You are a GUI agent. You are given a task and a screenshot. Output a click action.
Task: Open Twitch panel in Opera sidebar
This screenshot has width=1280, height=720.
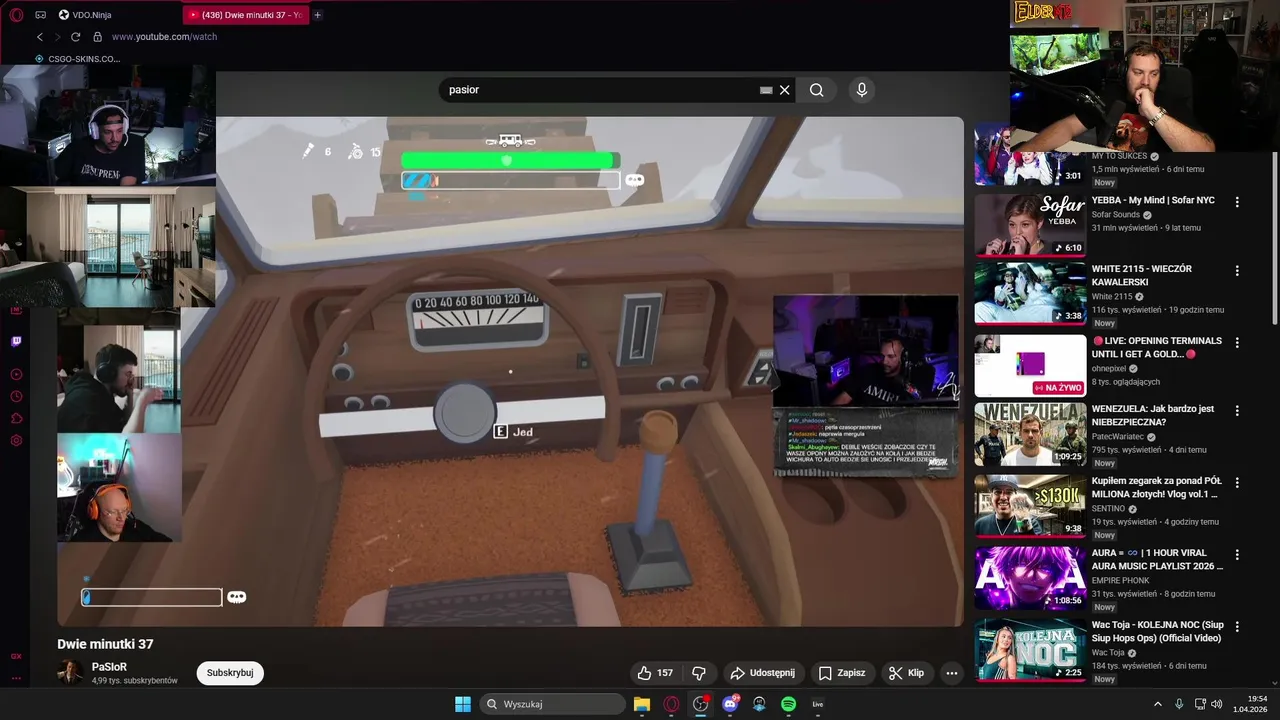pyautogui.click(x=16, y=342)
